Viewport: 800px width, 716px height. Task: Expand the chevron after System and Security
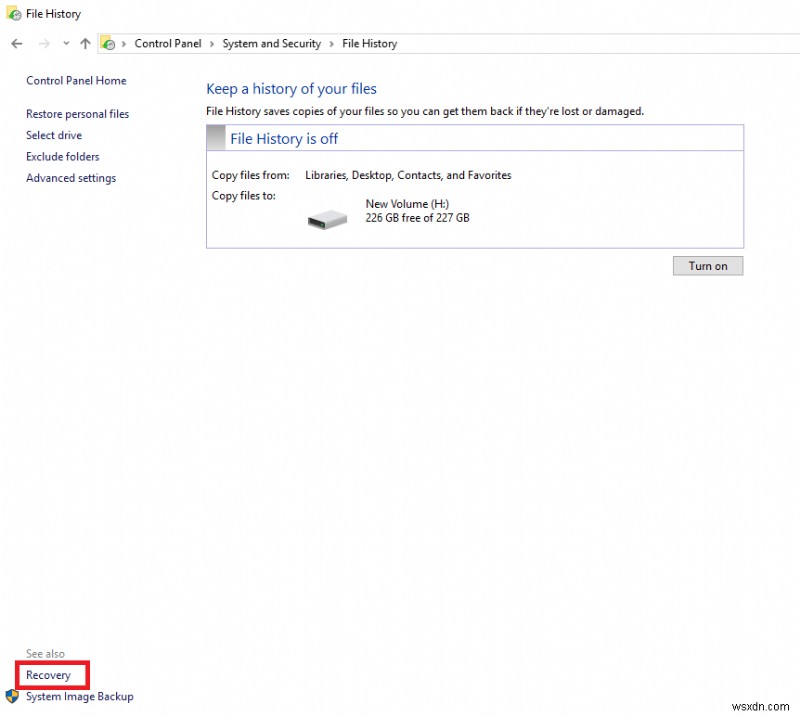point(330,43)
